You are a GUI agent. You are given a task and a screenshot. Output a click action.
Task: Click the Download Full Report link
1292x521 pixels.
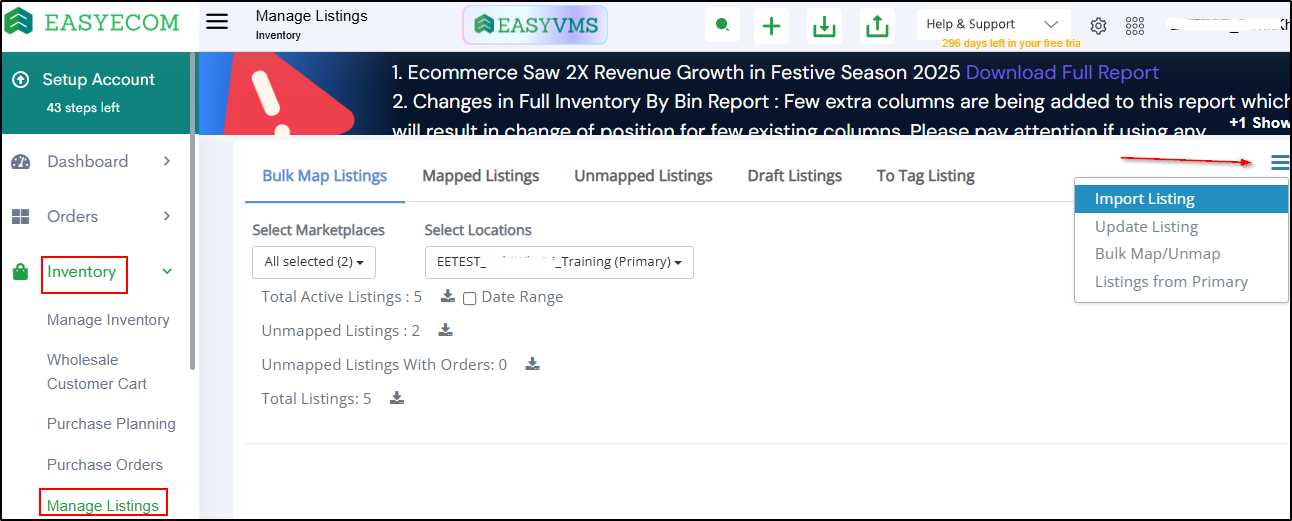pos(1062,73)
